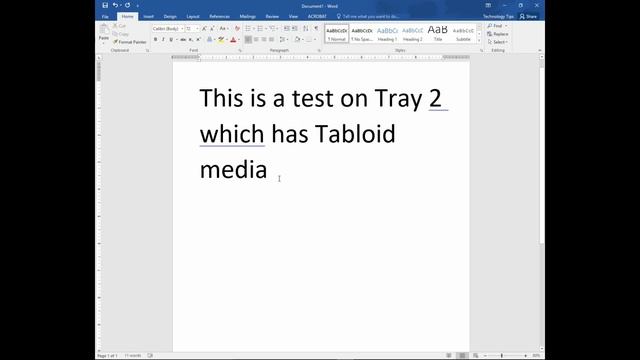Viewport: 640px width, 360px height.
Task: Sort the selected text
Action: (306, 29)
